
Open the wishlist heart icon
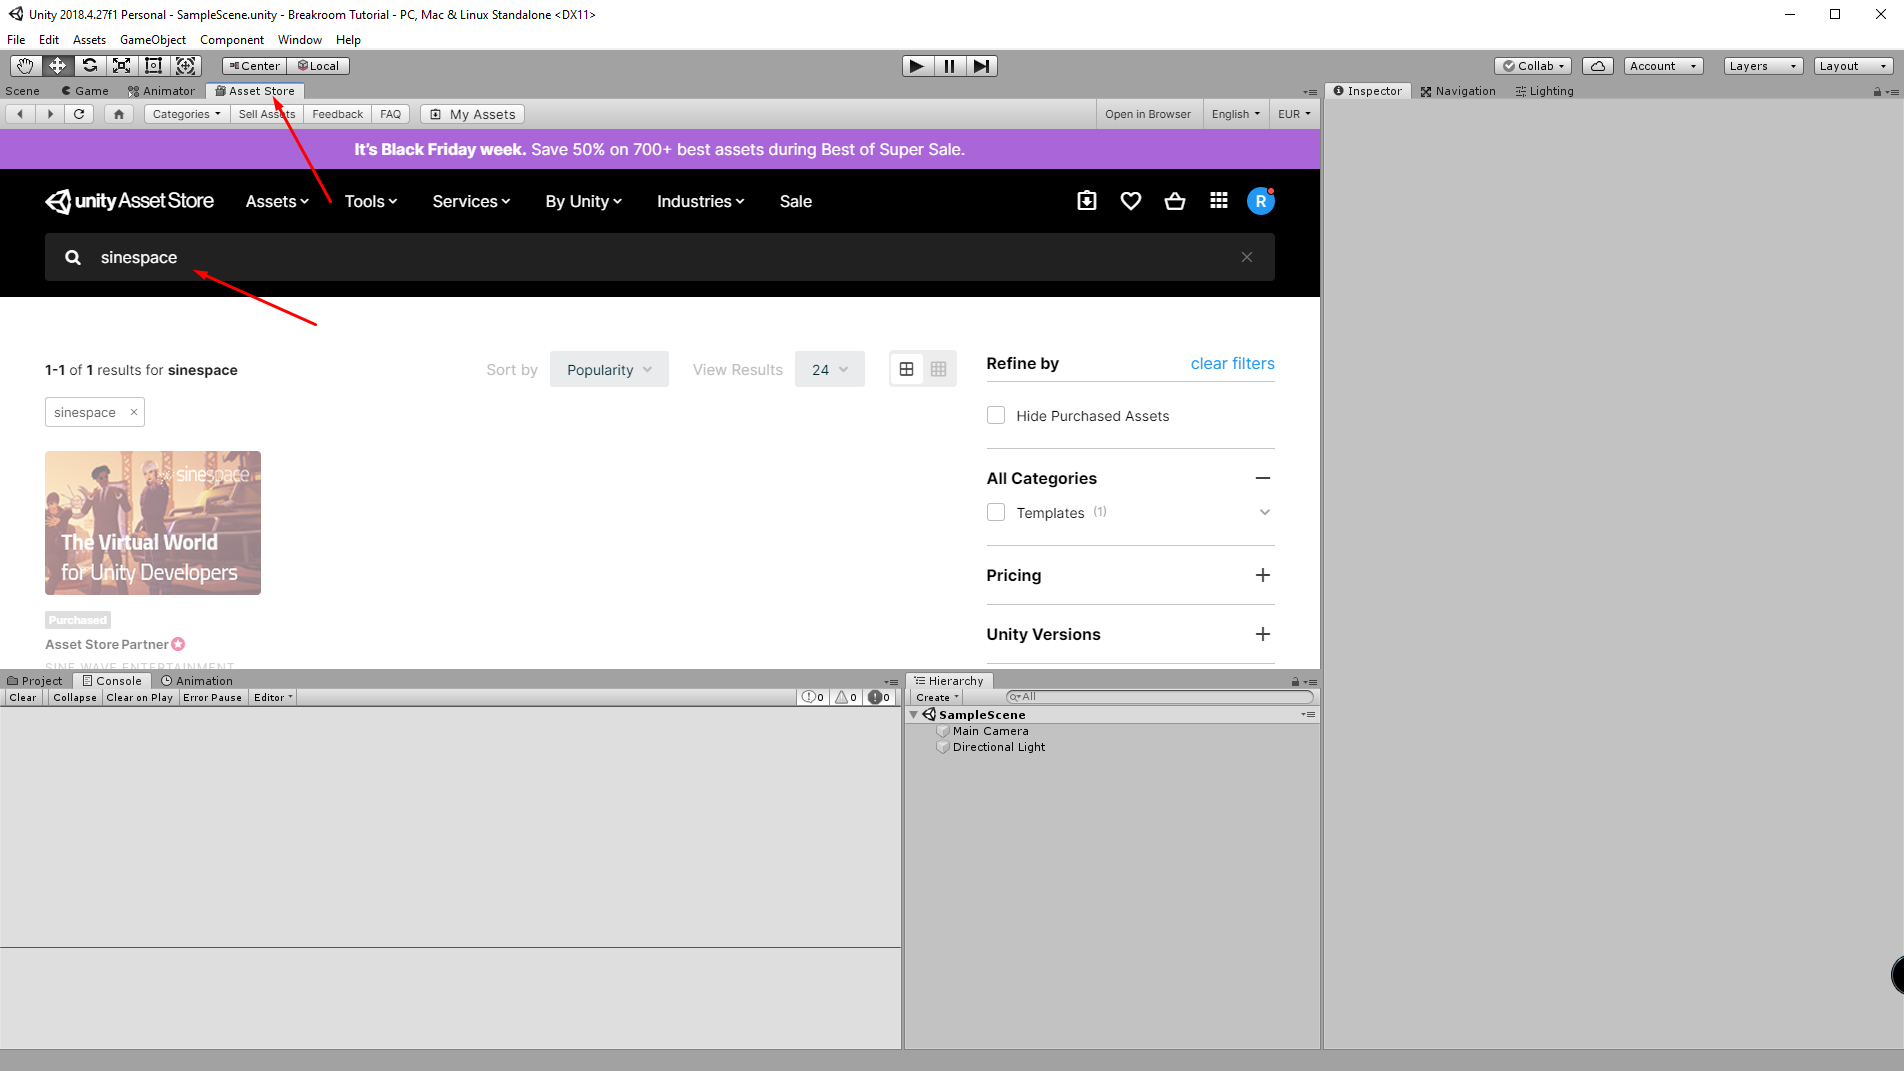(1131, 201)
